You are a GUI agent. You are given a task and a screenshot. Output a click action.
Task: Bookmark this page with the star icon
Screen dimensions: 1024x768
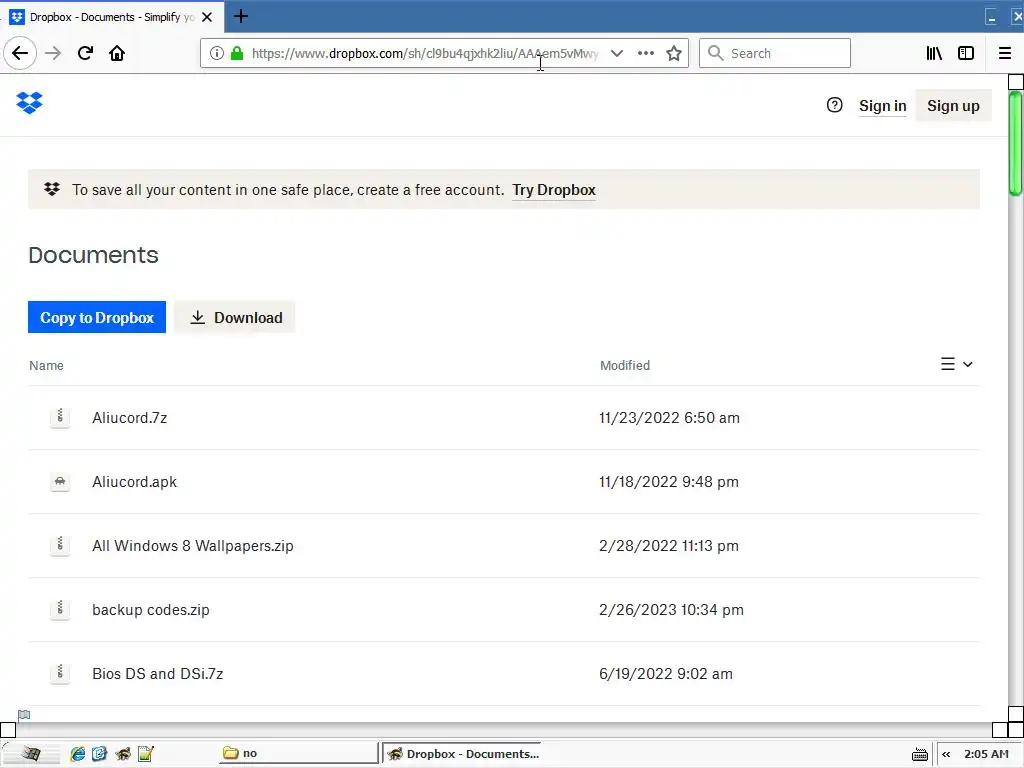(x=674, y=54)
